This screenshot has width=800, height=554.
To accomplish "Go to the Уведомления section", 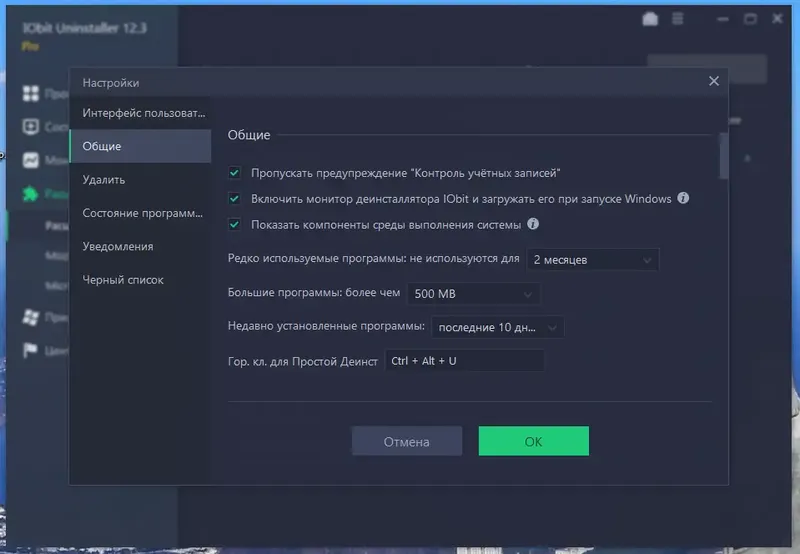I will (x=140, y=246).
